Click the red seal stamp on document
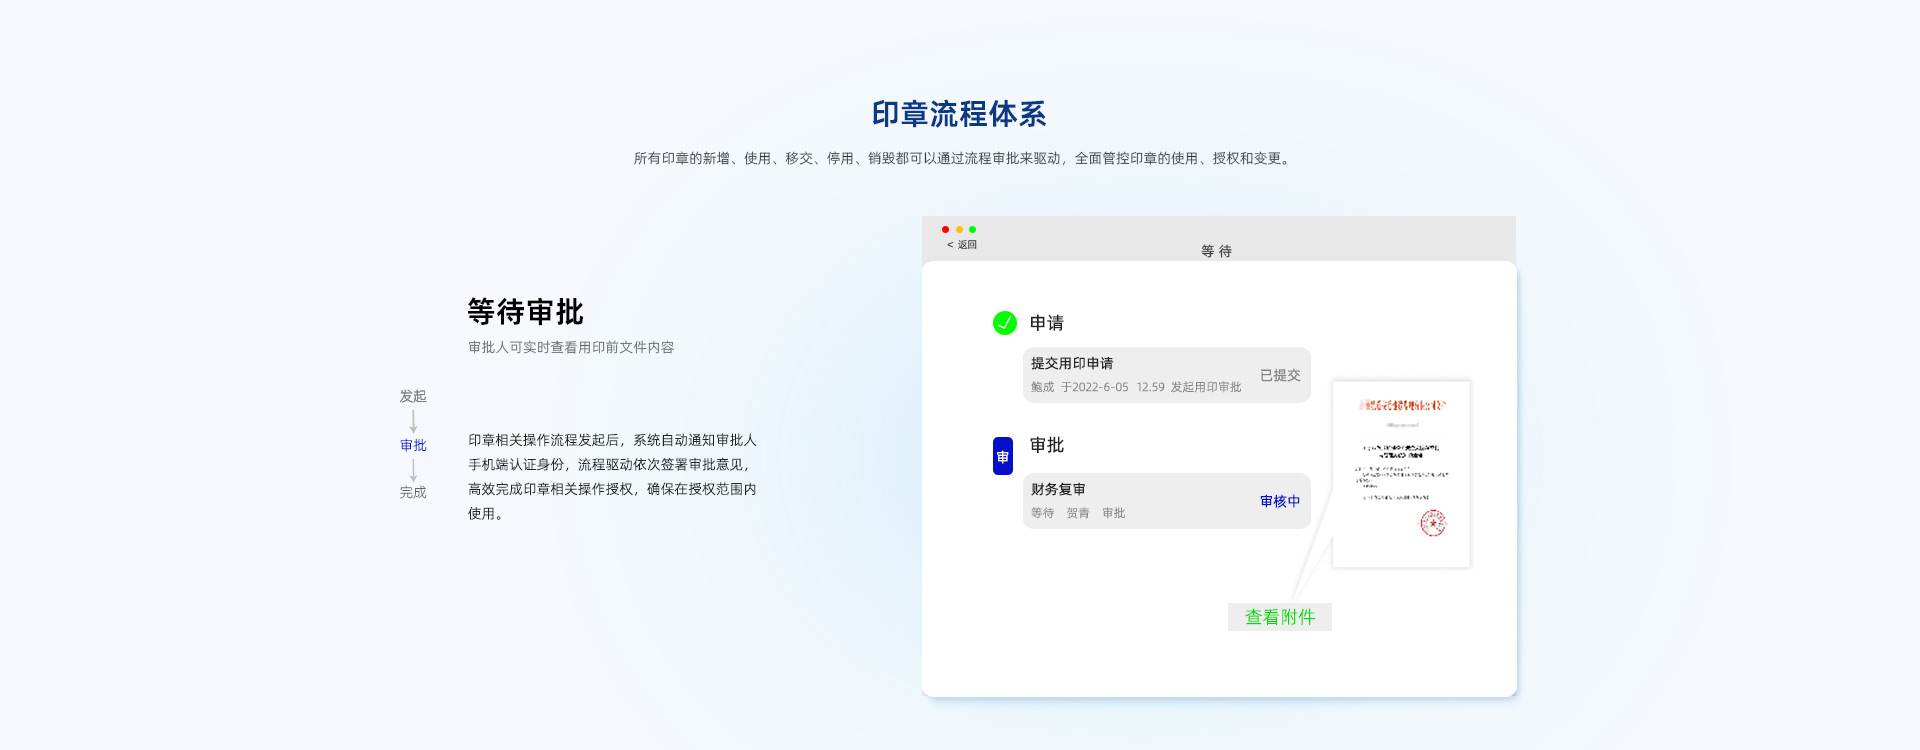This screenshot has width=1920, height=750. pyautogui.click(x=1433, y=523)
